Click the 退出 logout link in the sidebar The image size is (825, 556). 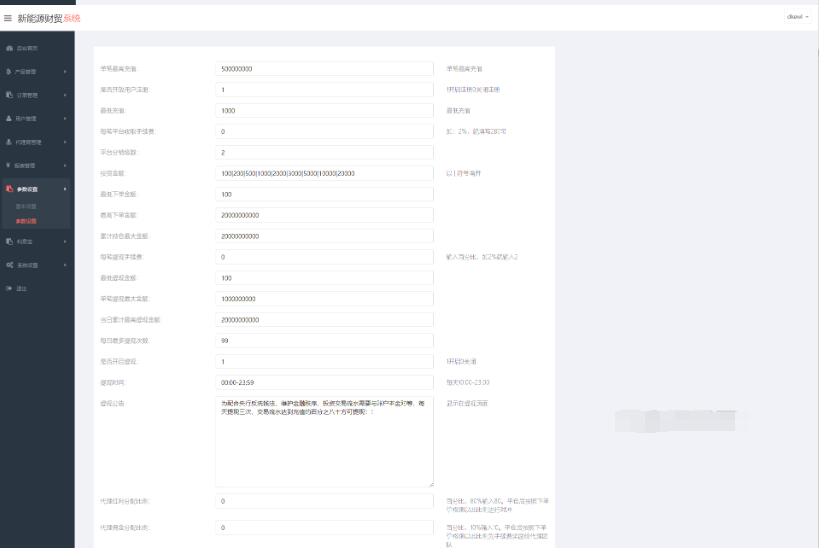coord(21,290)
